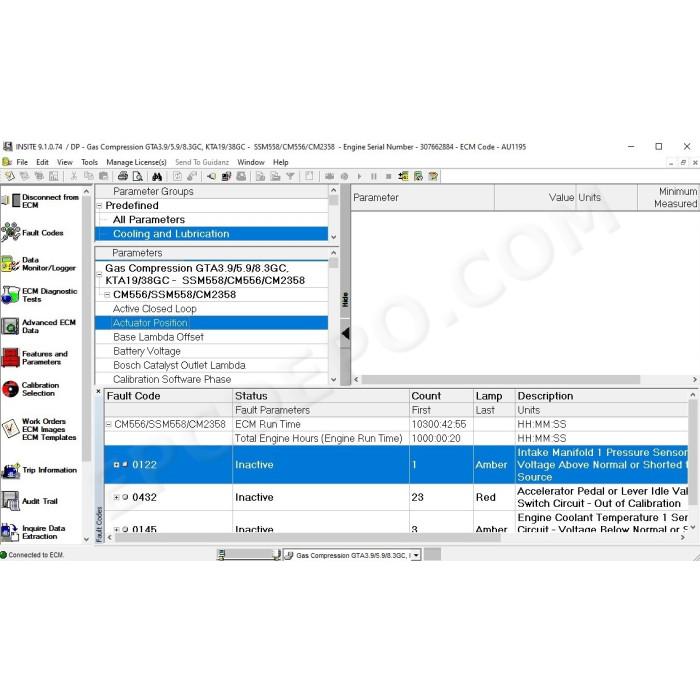Click the play arrow toolbar icon
Screen dimensions: 700x700
point(359,176)
